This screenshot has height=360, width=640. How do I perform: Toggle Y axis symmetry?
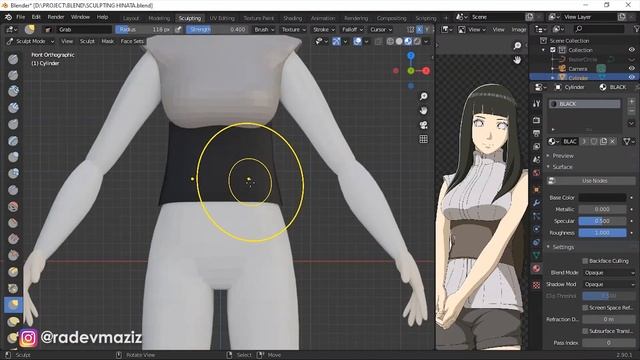[427, 29]
